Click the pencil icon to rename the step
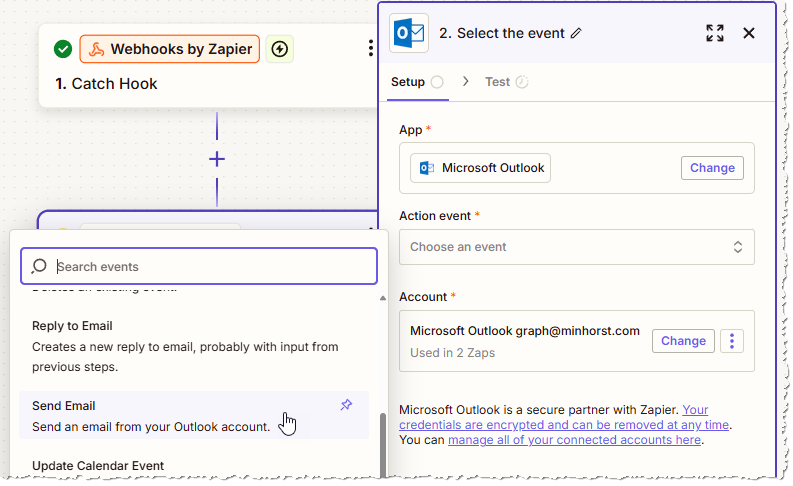793x486 pixels. [576, 33]
